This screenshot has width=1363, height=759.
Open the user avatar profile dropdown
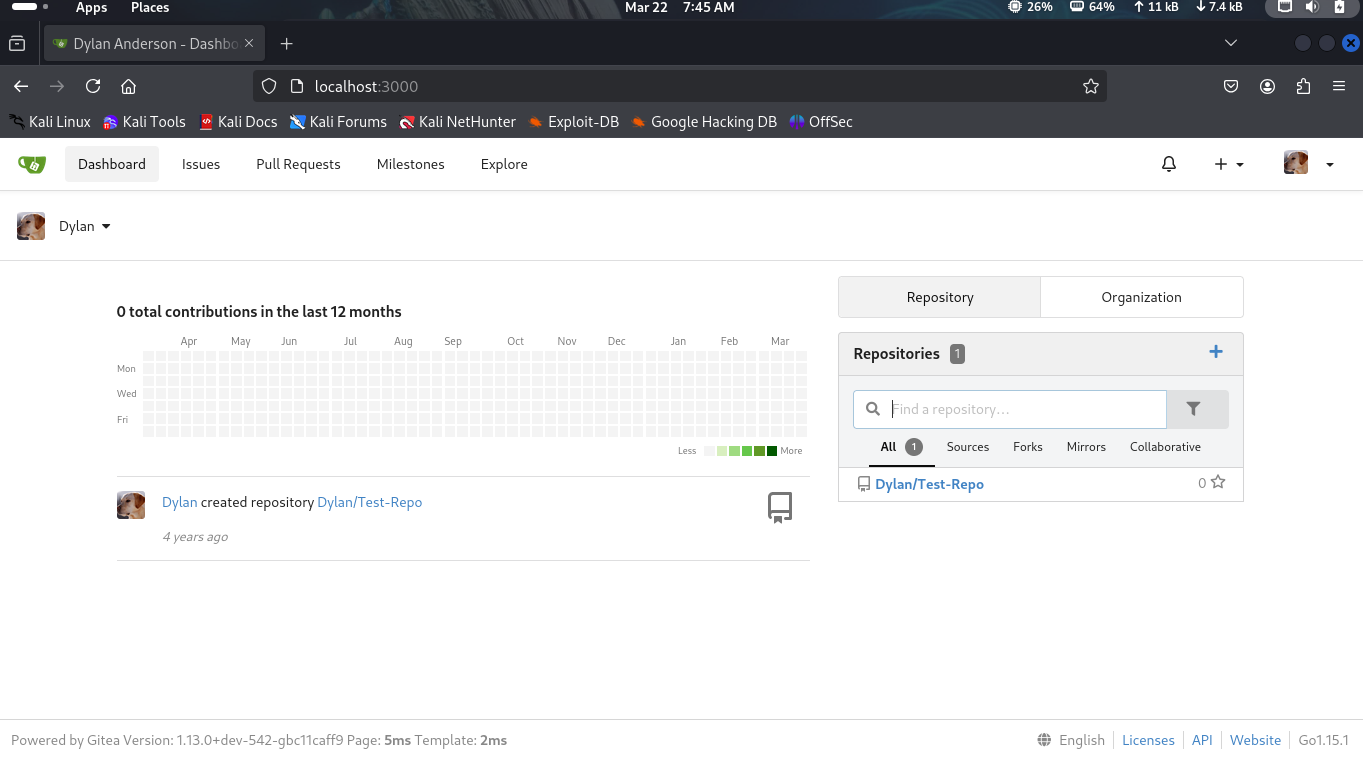click(1308, 164)
